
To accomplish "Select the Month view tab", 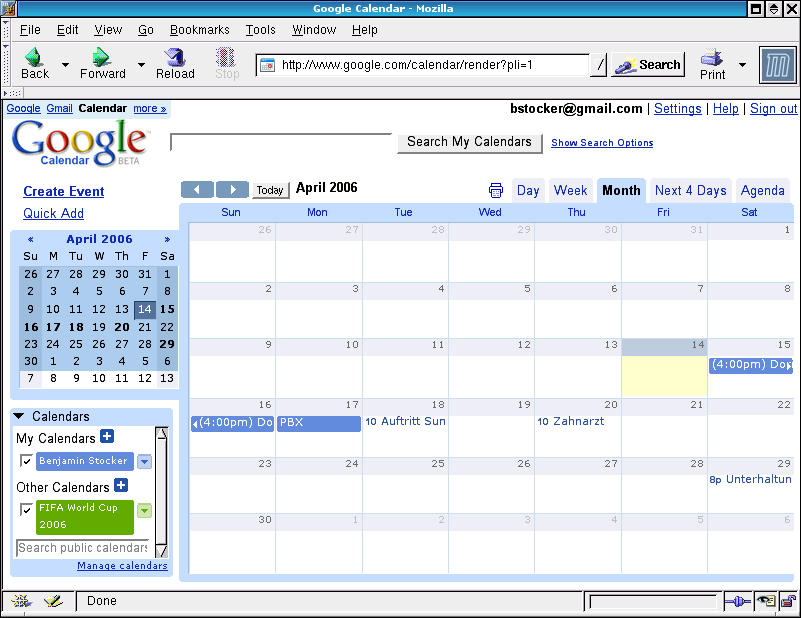I will [621, 191].
